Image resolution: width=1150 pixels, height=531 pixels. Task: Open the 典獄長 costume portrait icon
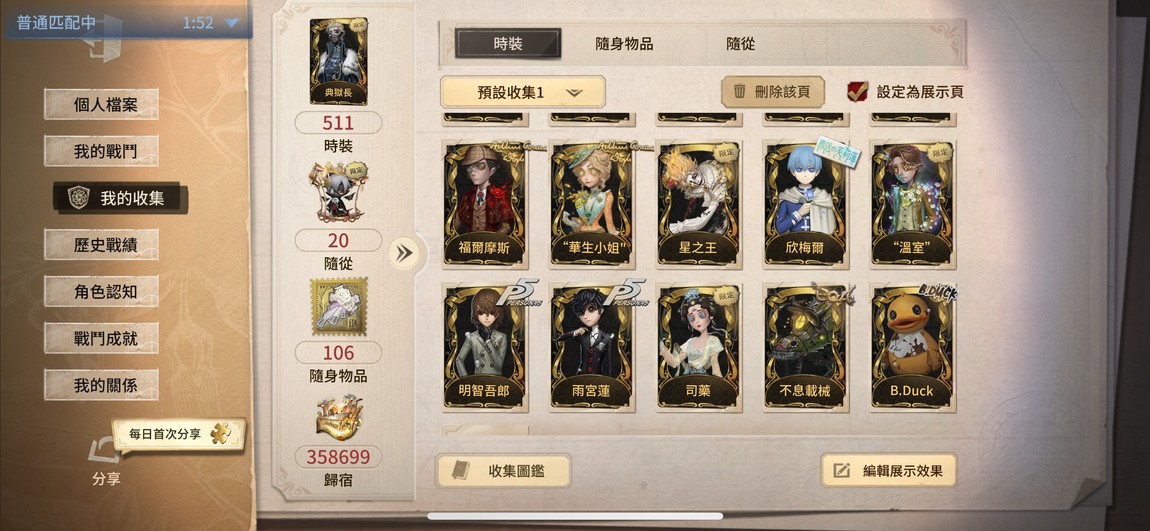pos(338,61)
